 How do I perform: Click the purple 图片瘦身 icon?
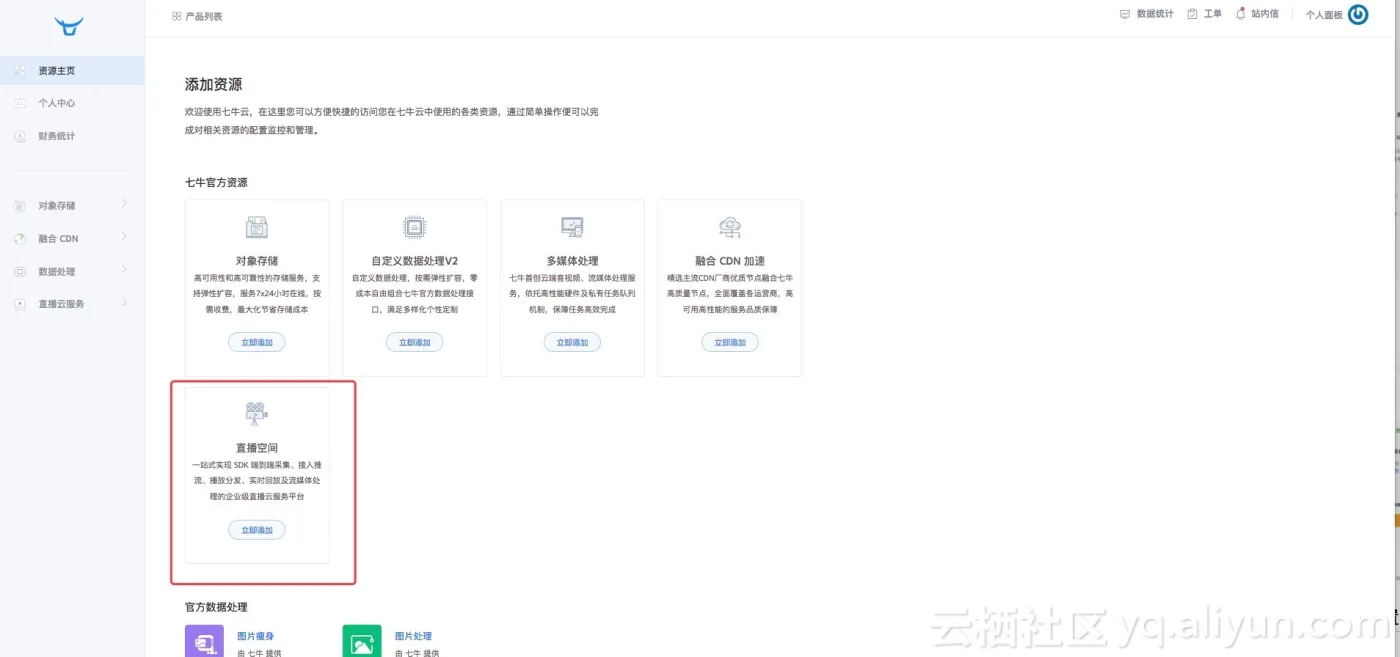tap(204, 641)
